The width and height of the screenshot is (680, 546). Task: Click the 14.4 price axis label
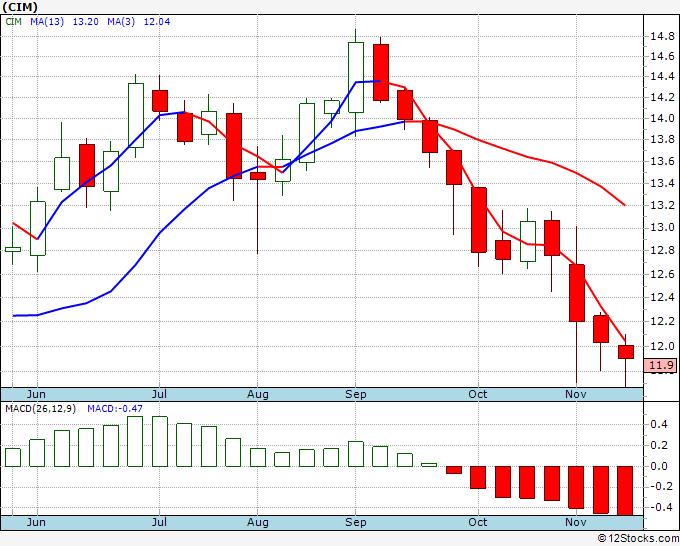662,77
